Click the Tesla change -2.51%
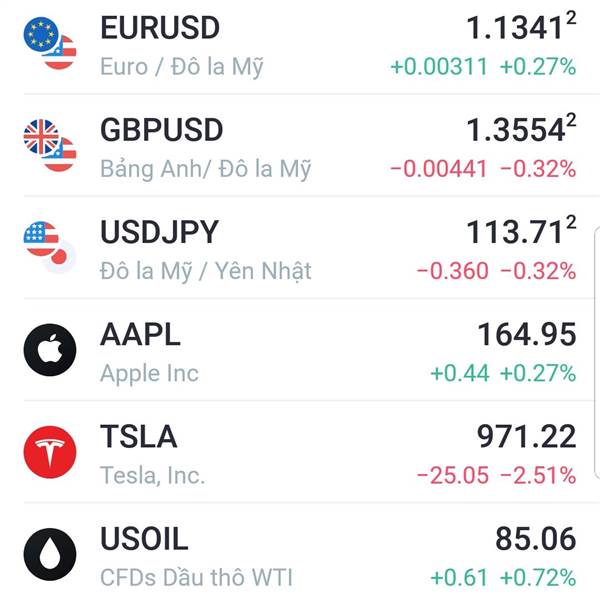The height and width of the screenshot is (600, 600). (538, 475)
